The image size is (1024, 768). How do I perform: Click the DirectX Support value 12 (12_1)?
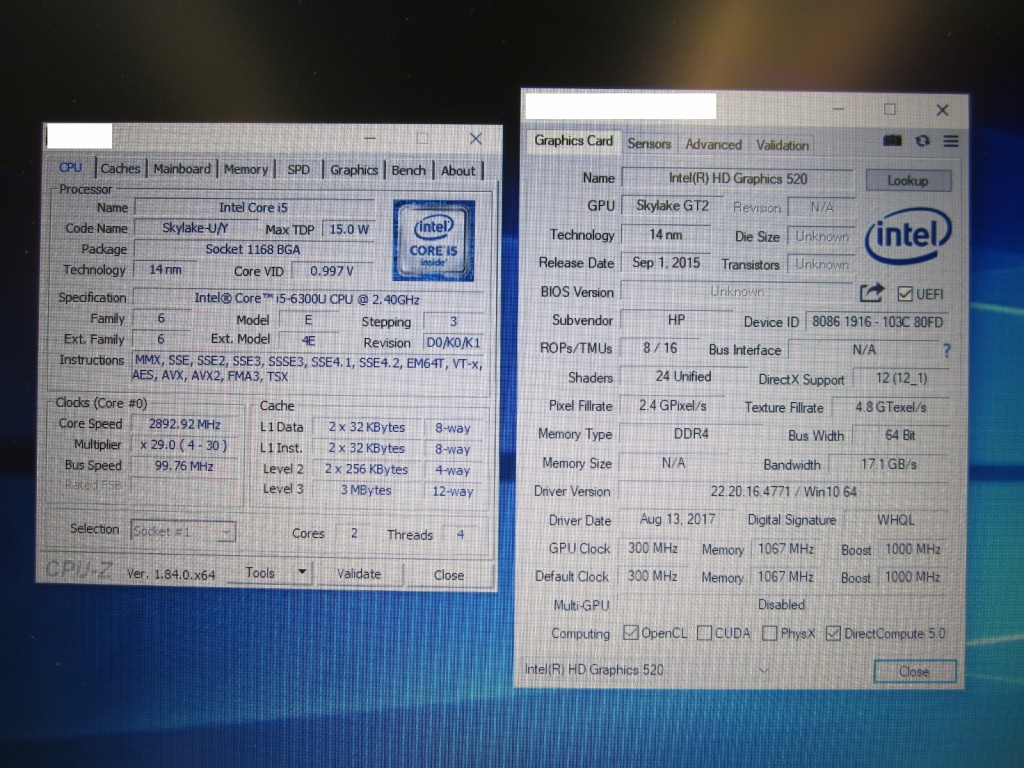pos(901,378)
